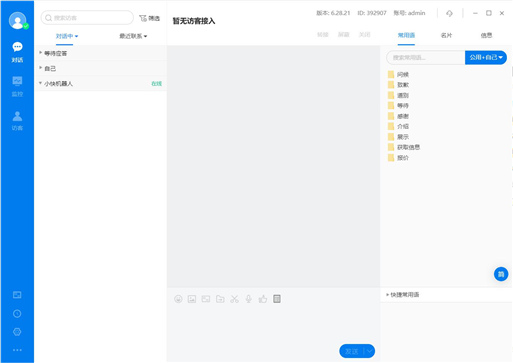Screen dimensions: 513x363
Task: Click the calculator-like icon in chat toolbar
Action: tap(277, 299)
